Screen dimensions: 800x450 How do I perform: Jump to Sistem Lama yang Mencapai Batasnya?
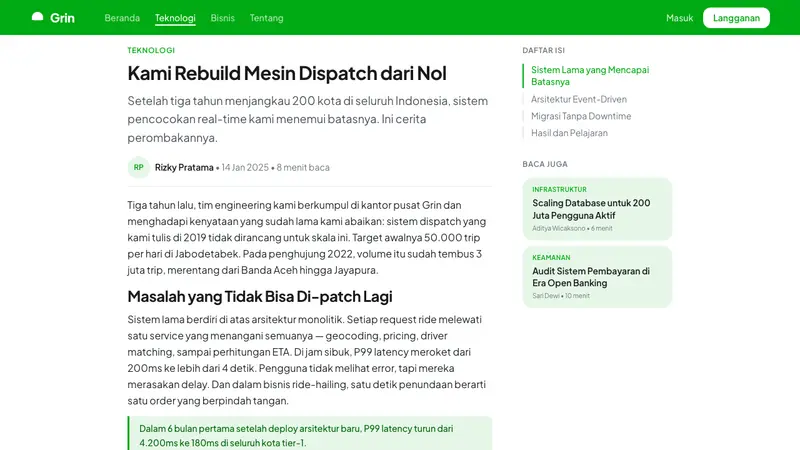pyautogui.click(x=590, y=76)
